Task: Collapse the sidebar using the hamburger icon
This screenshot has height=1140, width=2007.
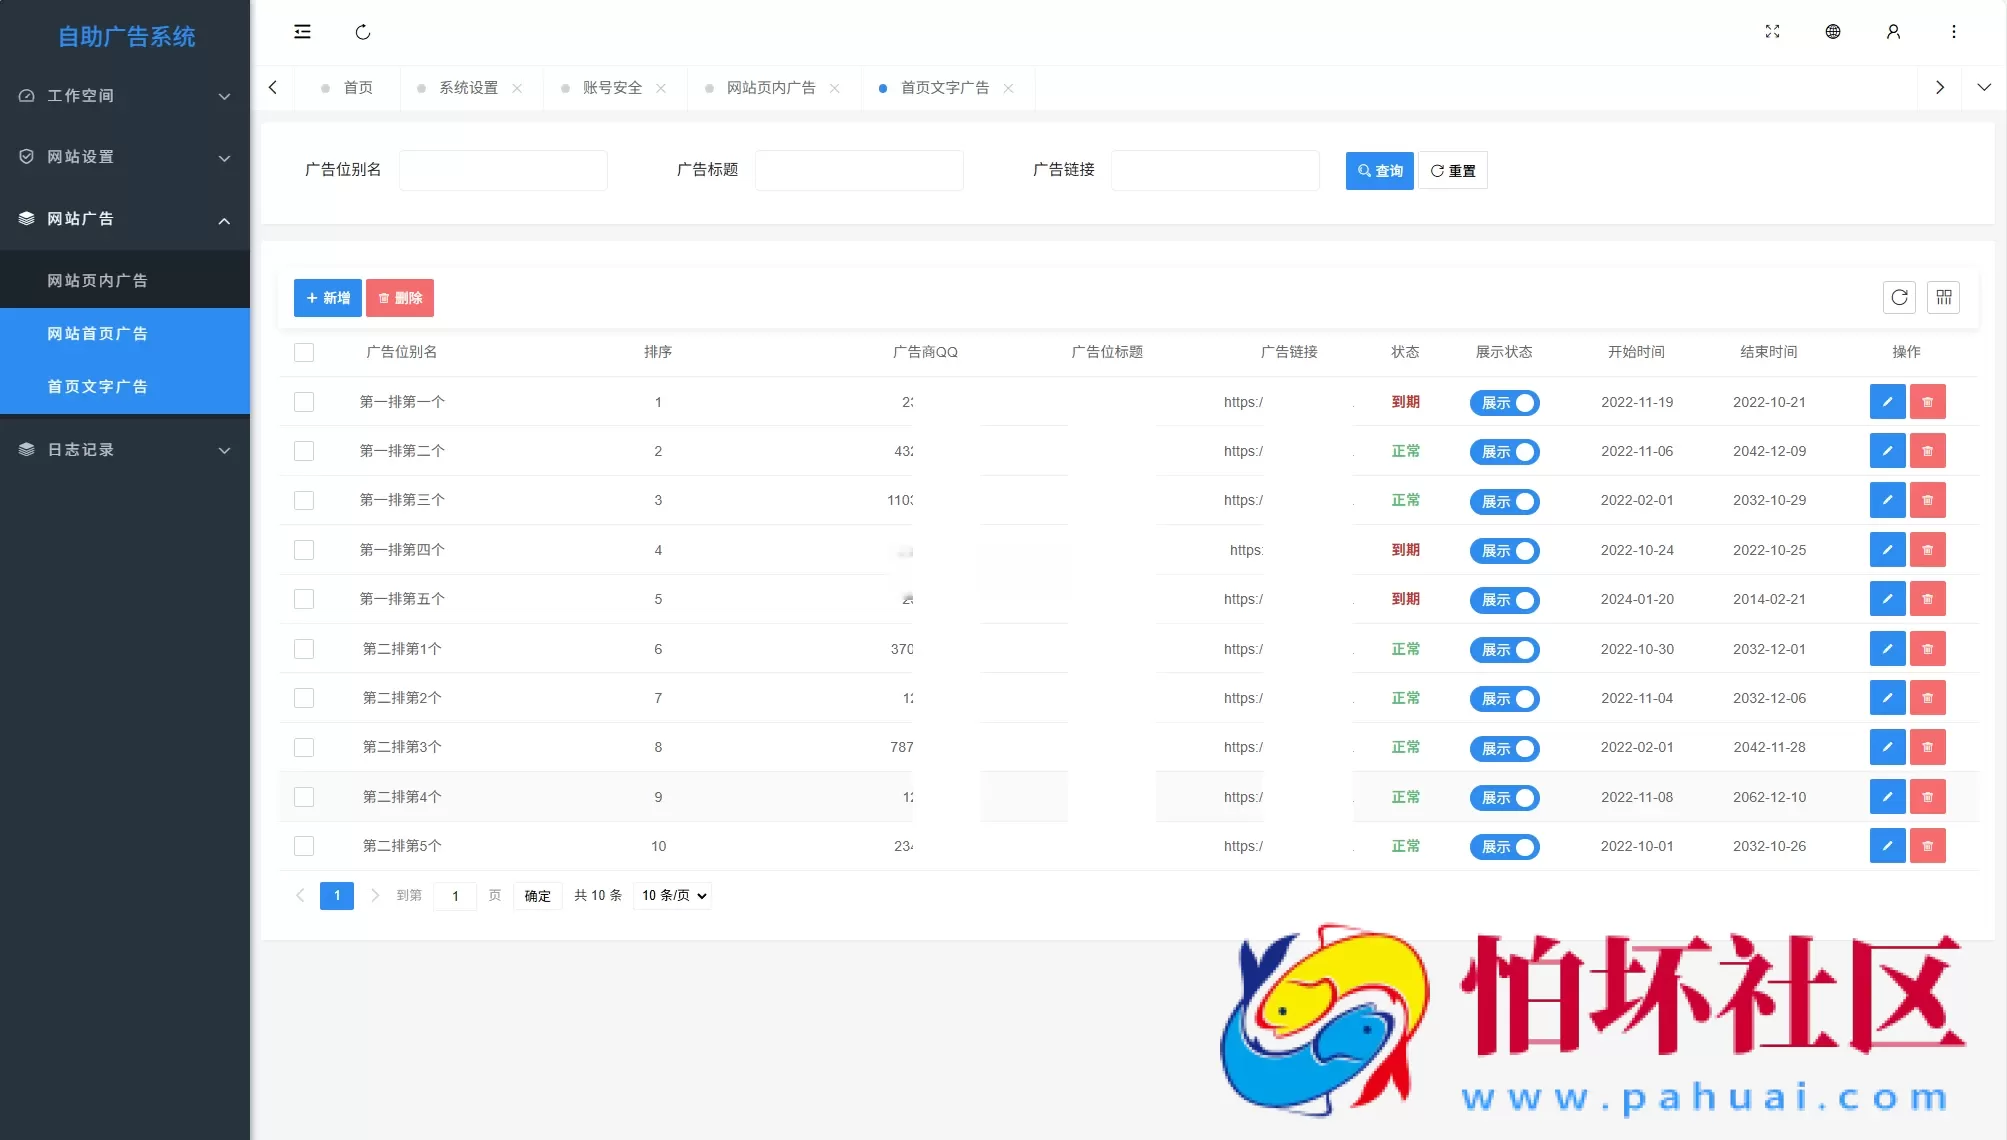Action: [x=303, y=32]
